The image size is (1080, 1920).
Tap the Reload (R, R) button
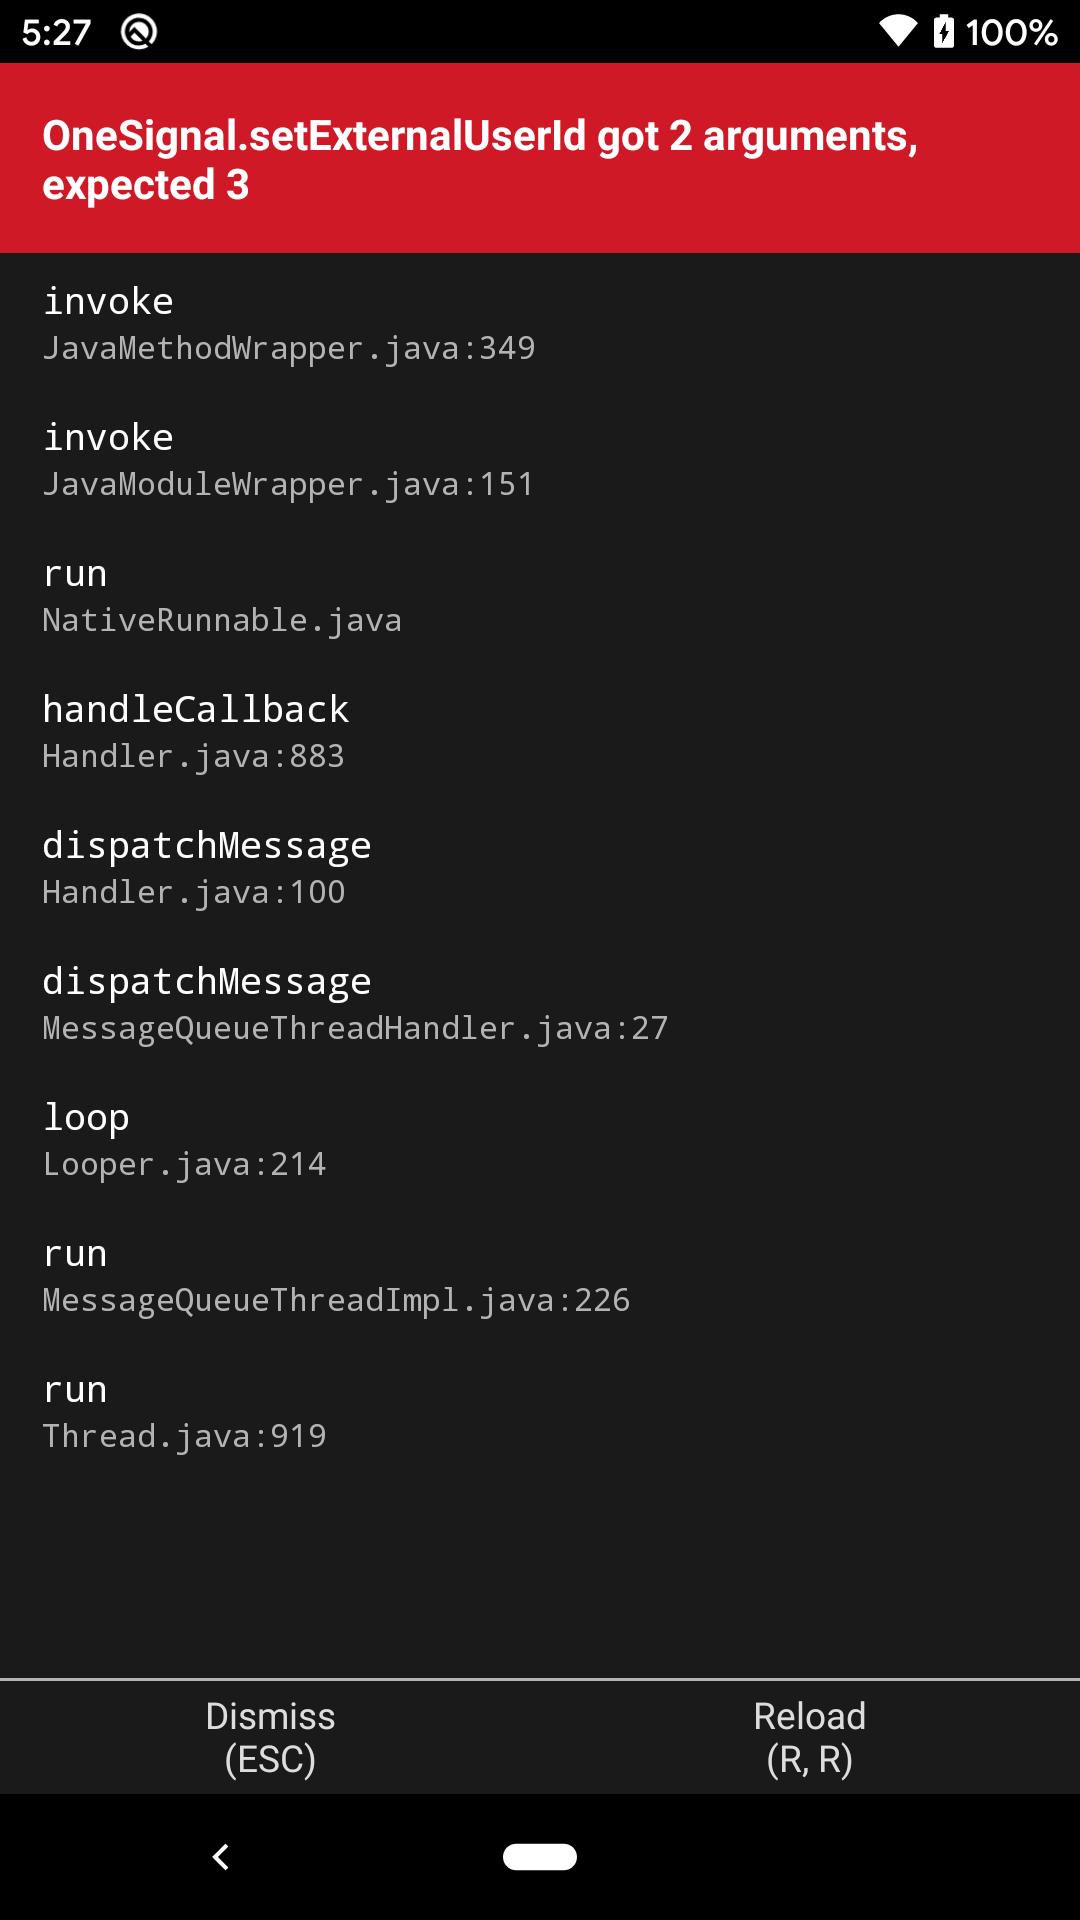coord(810,1737)
